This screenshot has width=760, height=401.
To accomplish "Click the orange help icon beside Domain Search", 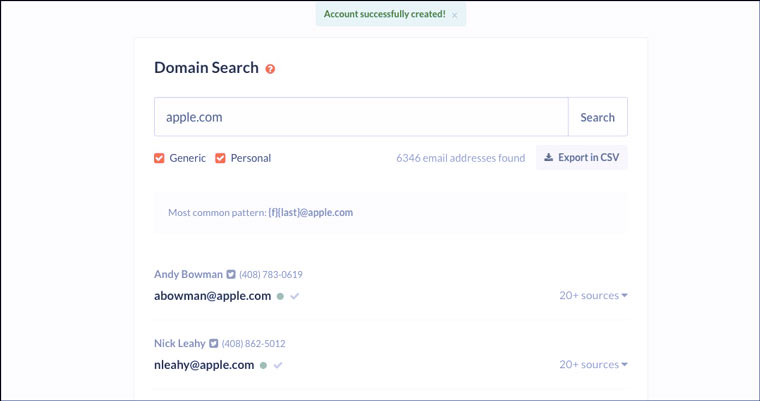I will point(270,69).
